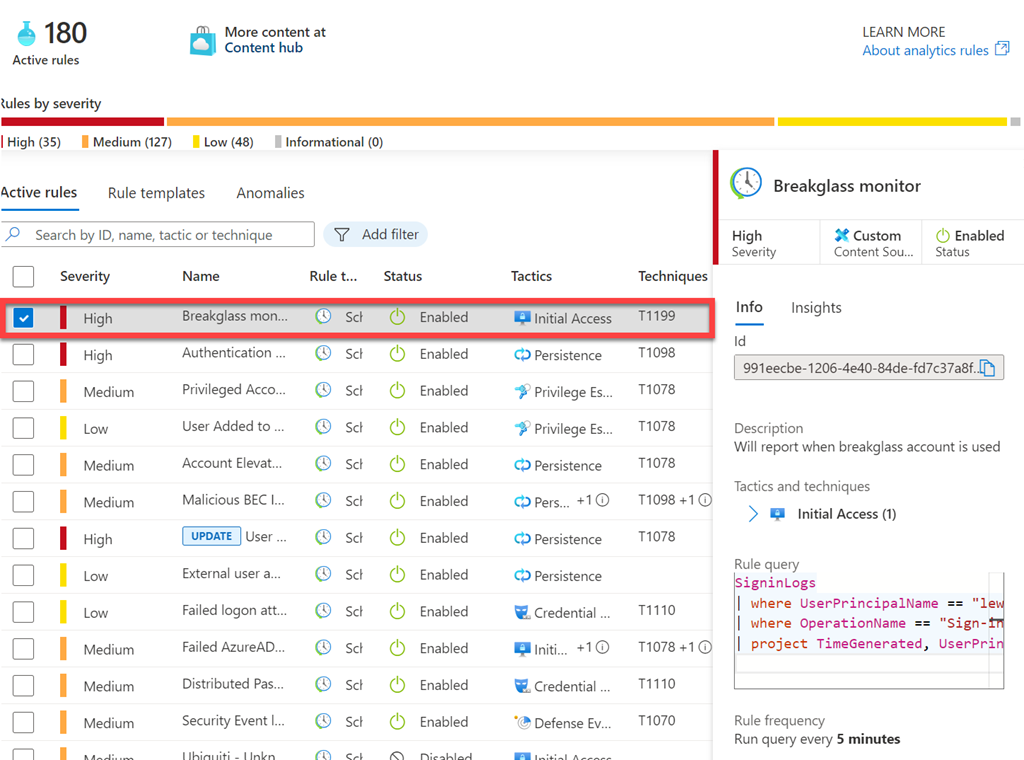Screen dimensions: 1024x760
Task: Click the info icon beside T1098 +1 techniques
Action: (x=704, y=500)
